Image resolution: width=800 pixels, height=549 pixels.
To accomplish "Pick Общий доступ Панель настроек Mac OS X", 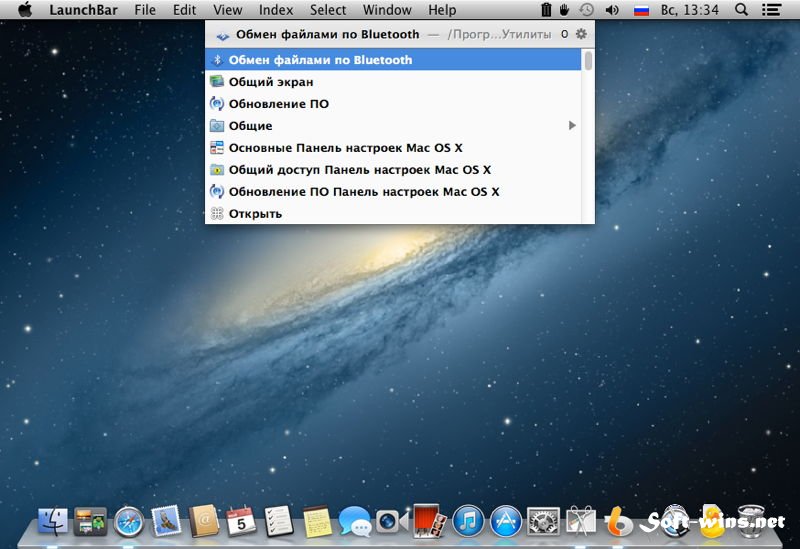I will tap(393, 169).
